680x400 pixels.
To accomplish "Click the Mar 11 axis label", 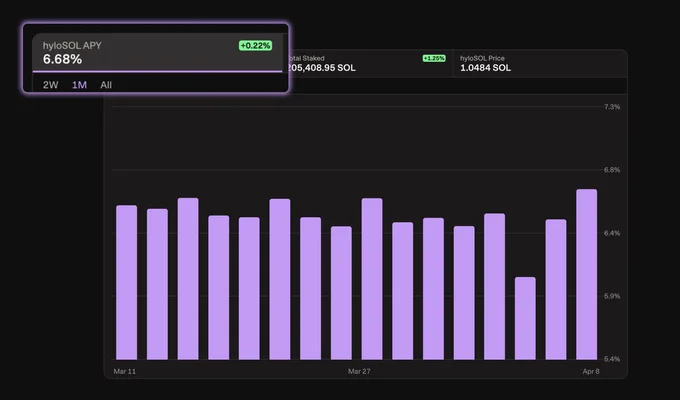I will [124, 371].
